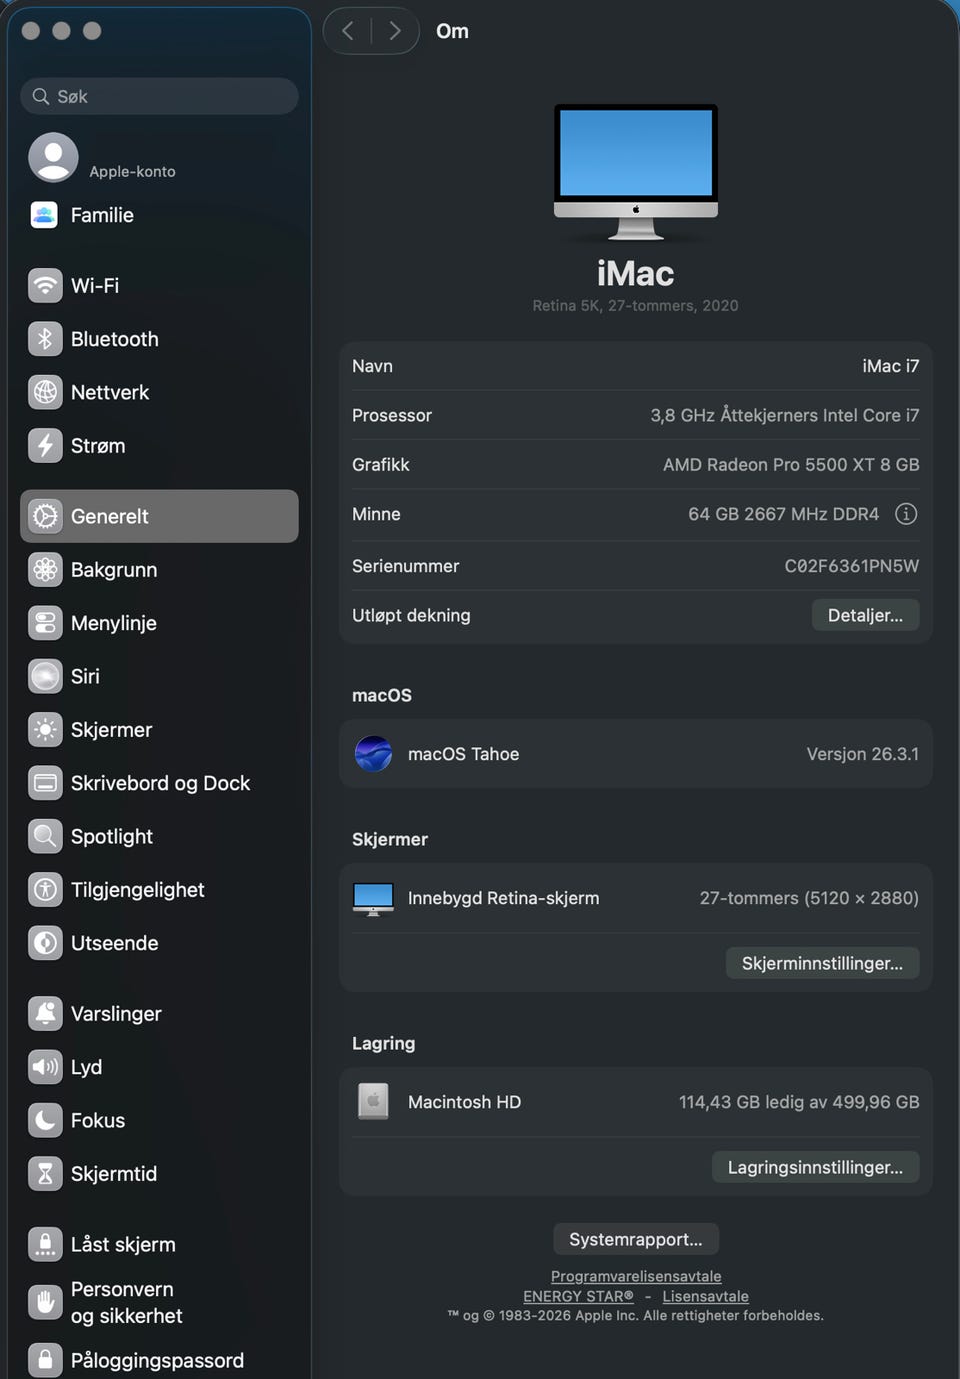
Task: Open the Varslinger bell icon
Action: click(45, 1014)
